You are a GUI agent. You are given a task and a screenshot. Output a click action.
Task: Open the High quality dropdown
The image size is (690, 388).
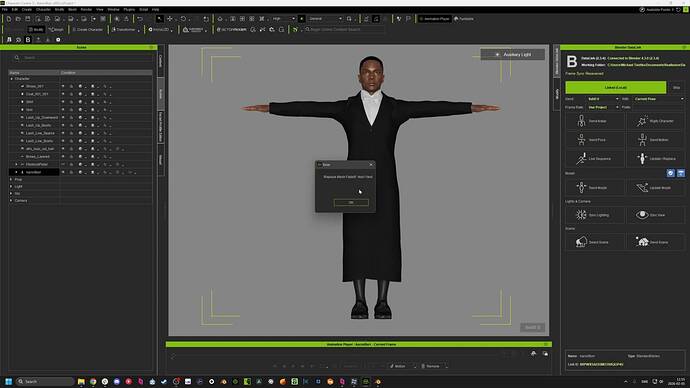click(x=283, y=19)
